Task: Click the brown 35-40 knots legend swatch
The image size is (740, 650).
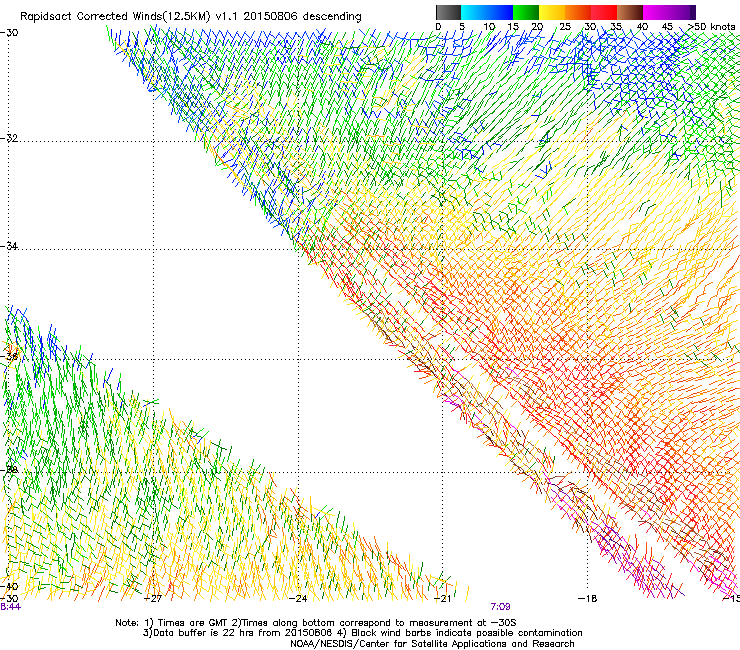Action: pyautogui.click(x=630, y=12)
